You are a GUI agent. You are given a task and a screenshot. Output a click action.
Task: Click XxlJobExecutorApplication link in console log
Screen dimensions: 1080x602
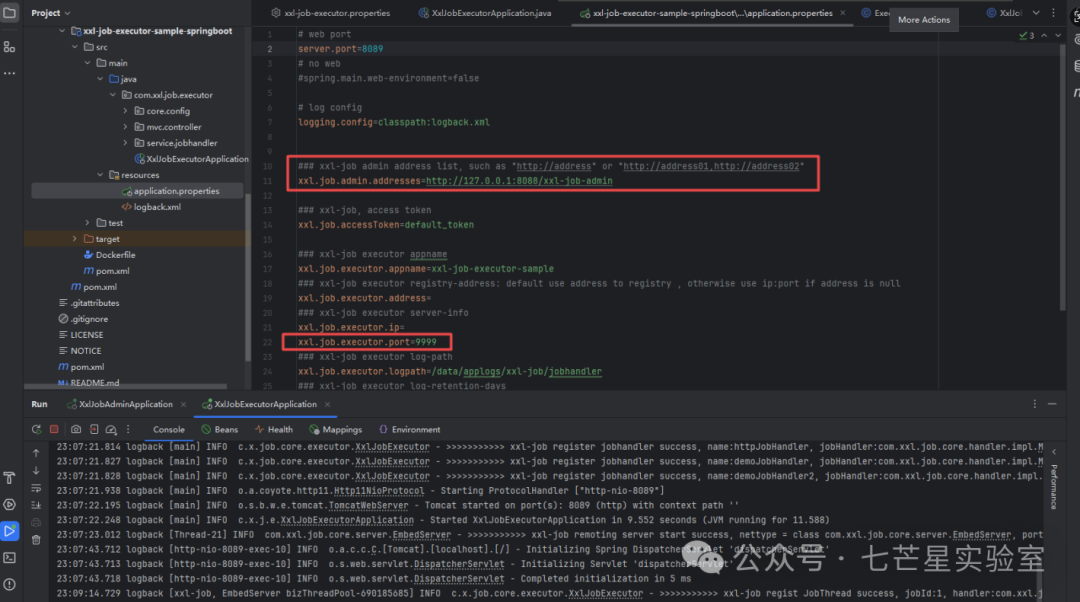(x=346, y=520)
